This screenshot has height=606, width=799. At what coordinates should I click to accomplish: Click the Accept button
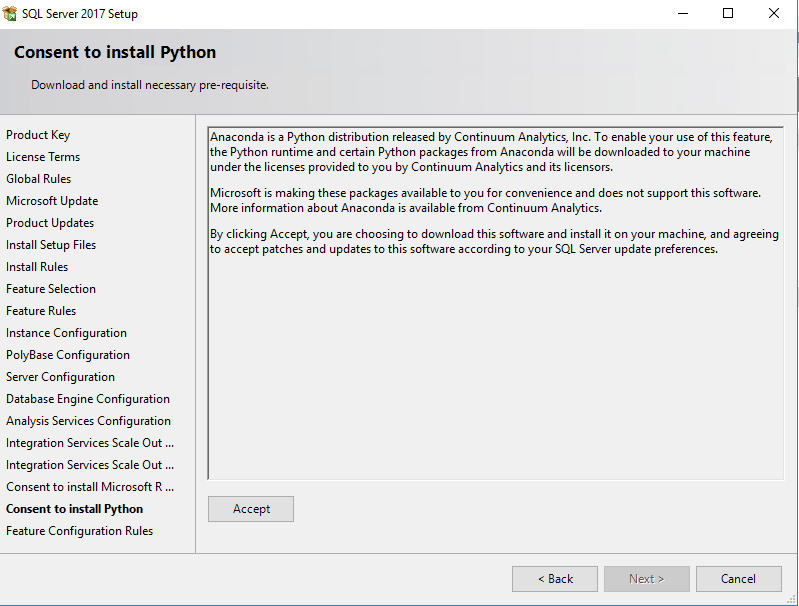coord(251,509)
